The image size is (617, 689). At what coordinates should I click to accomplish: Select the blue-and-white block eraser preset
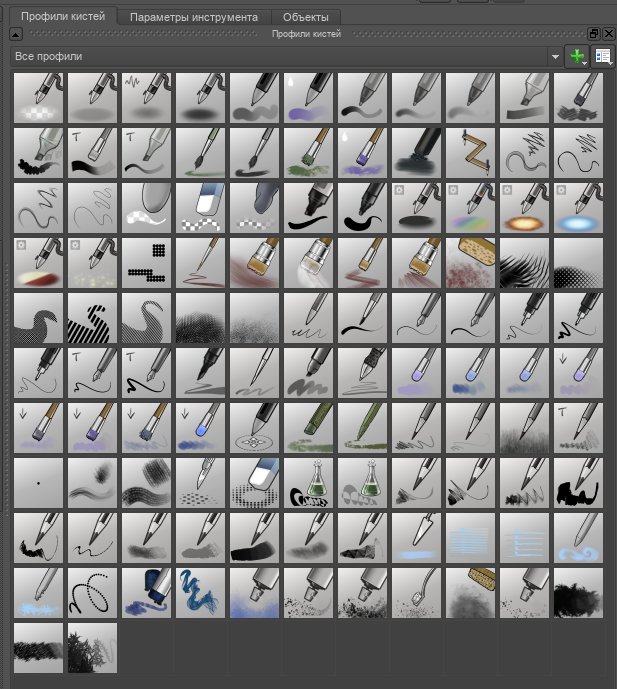click(200, 208)
